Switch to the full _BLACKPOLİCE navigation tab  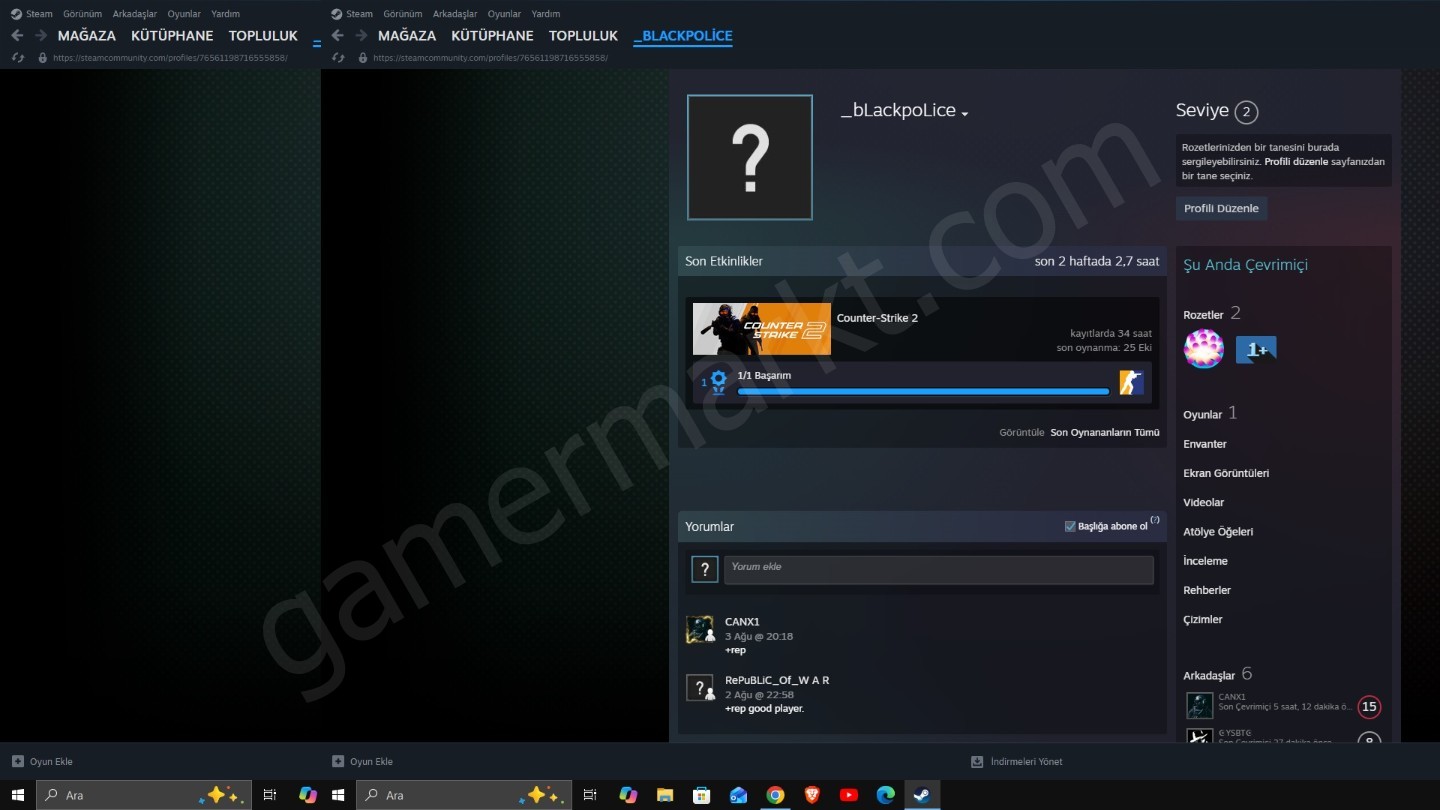(x=683, y=36)
